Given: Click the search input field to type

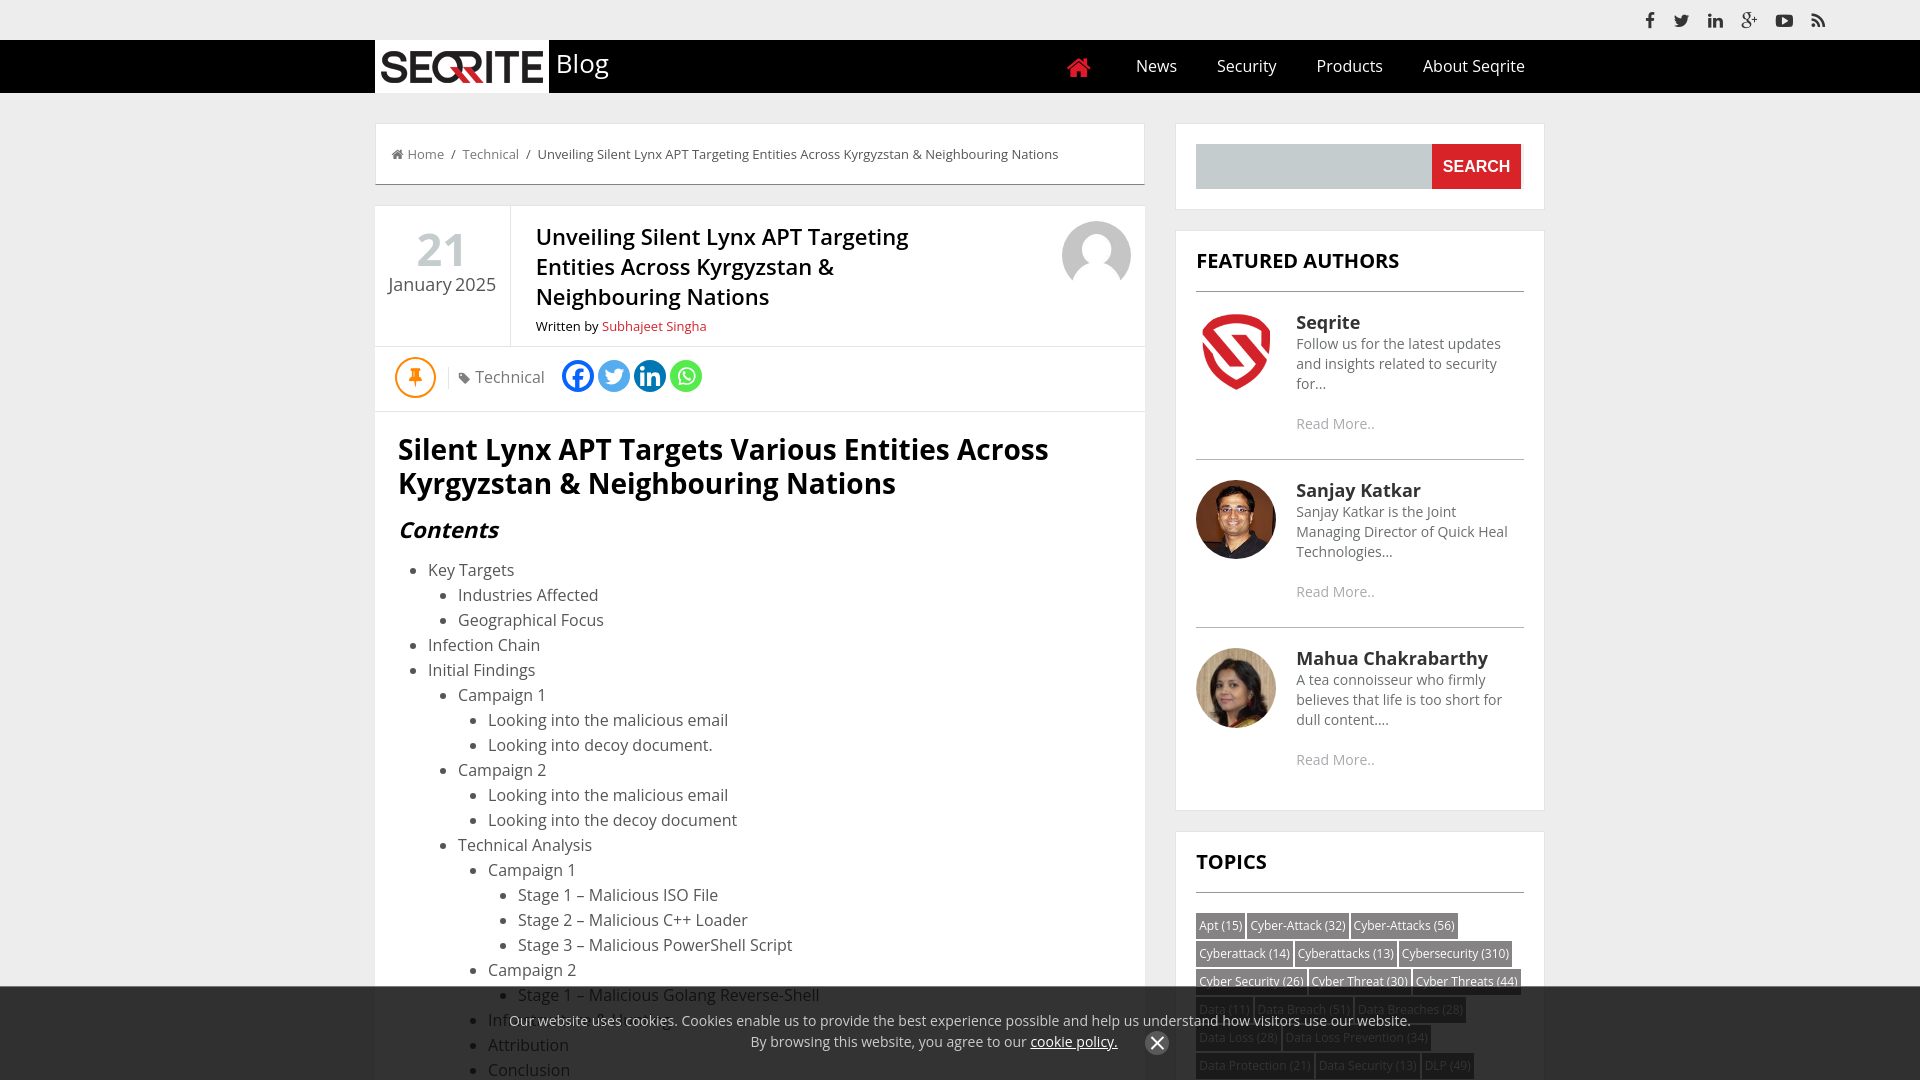Looking at the screenshot, I should pyautogui.click(x=1313, y=166).
